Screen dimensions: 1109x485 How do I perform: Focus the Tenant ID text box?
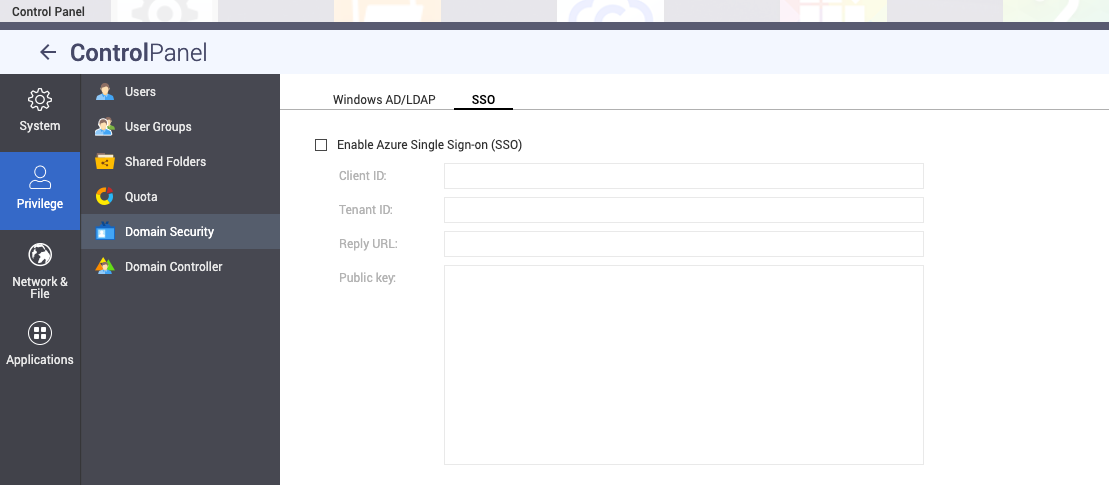point(683,210)
